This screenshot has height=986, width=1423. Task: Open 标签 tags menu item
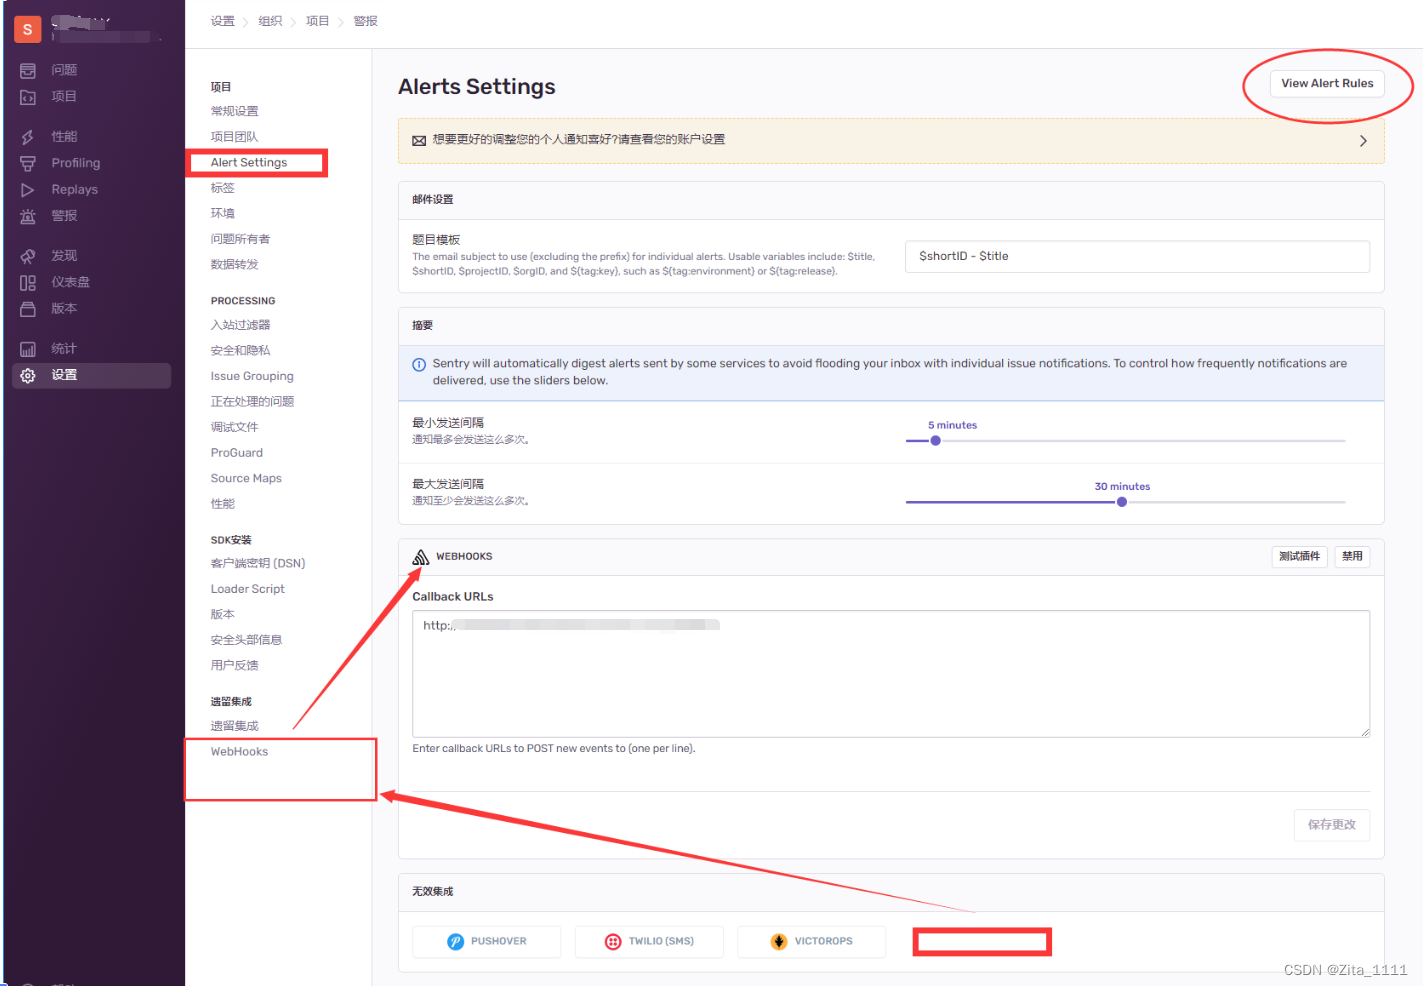point(222,188)
